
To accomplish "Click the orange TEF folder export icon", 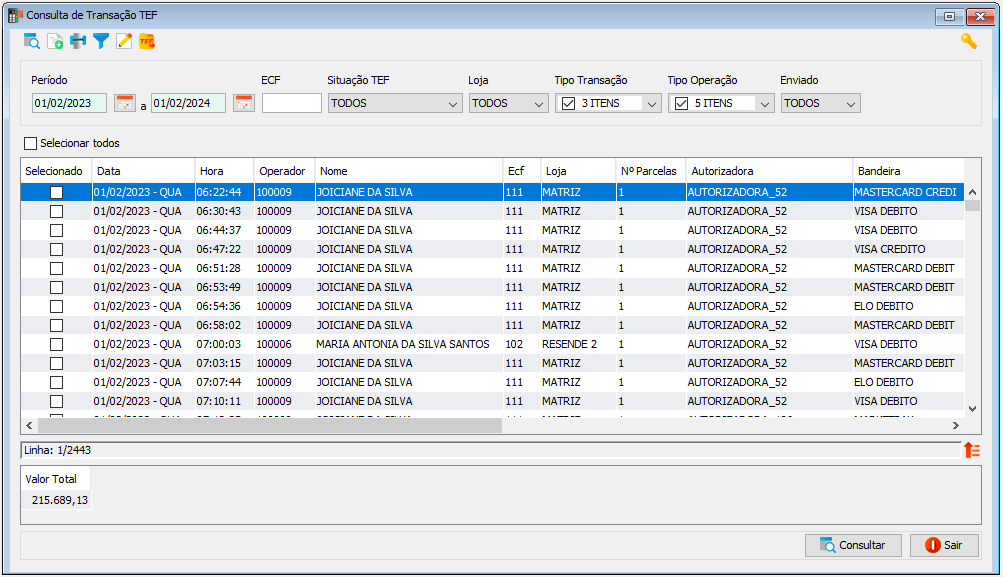I will [x=147, y=42].
